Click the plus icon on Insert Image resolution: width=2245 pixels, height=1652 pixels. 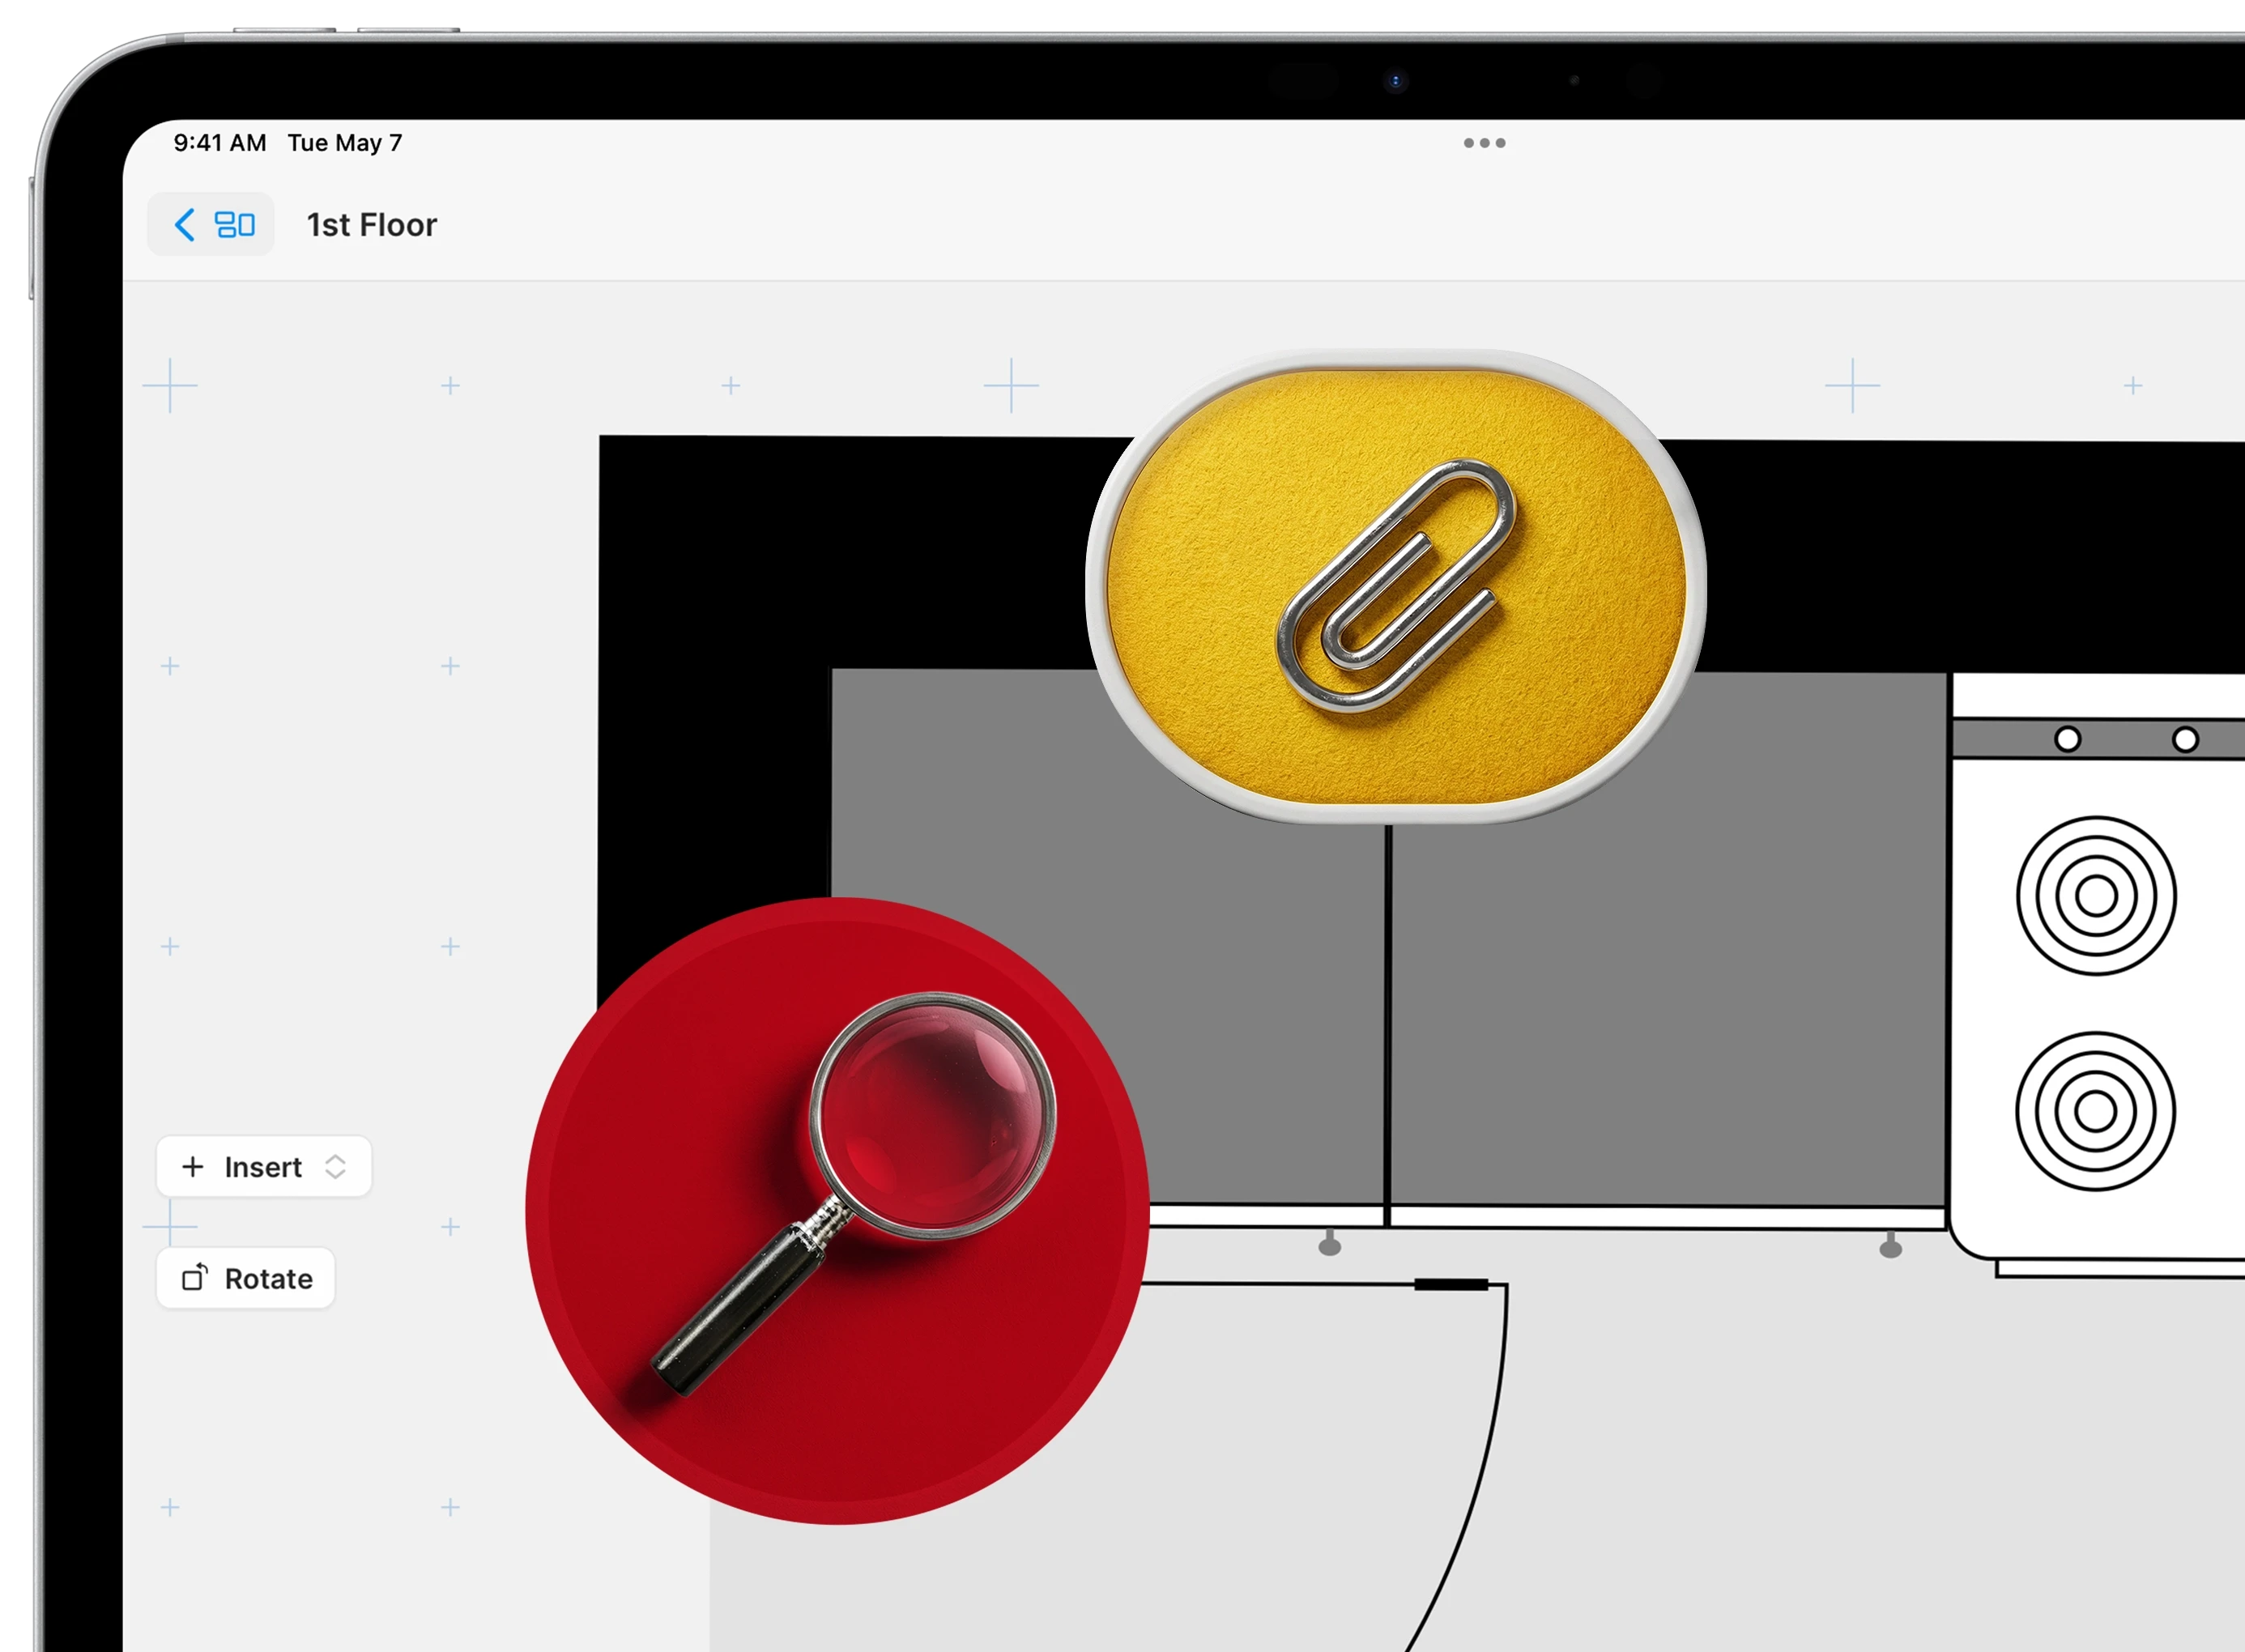click(x=193, y=1167)
